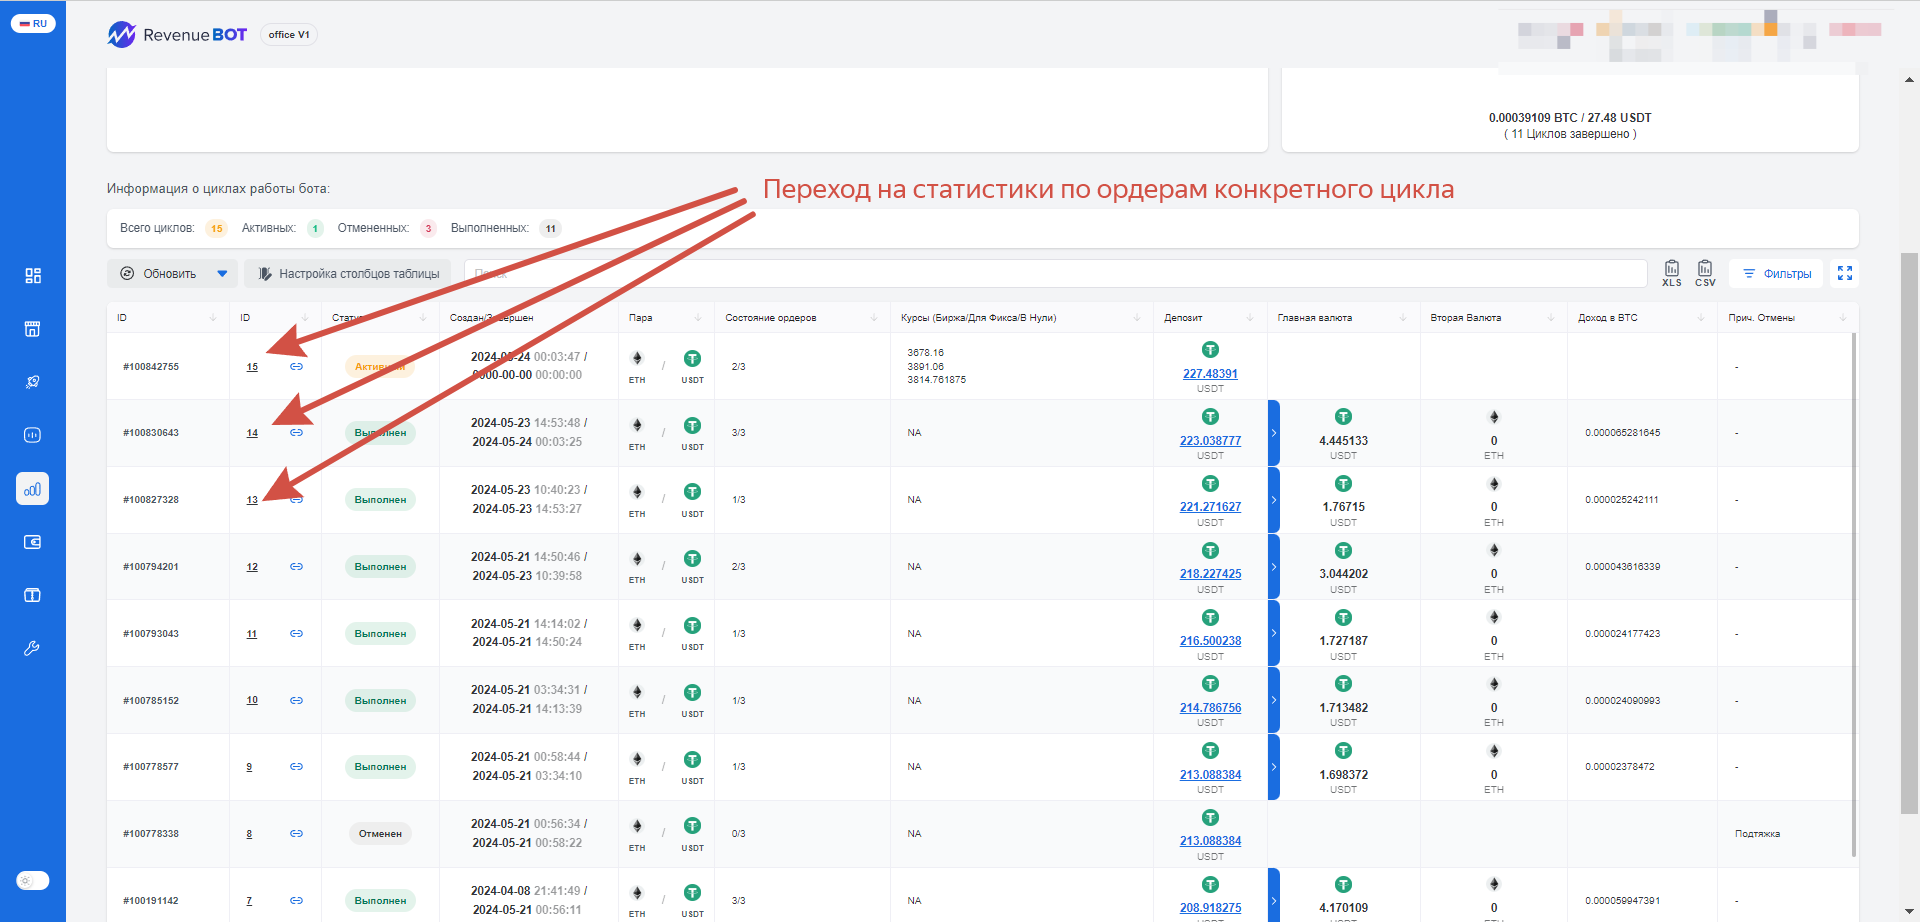Toggle the theme switch in the sidebar
1920x922 pixels.
pyautogui.click(x=33, y=881)
